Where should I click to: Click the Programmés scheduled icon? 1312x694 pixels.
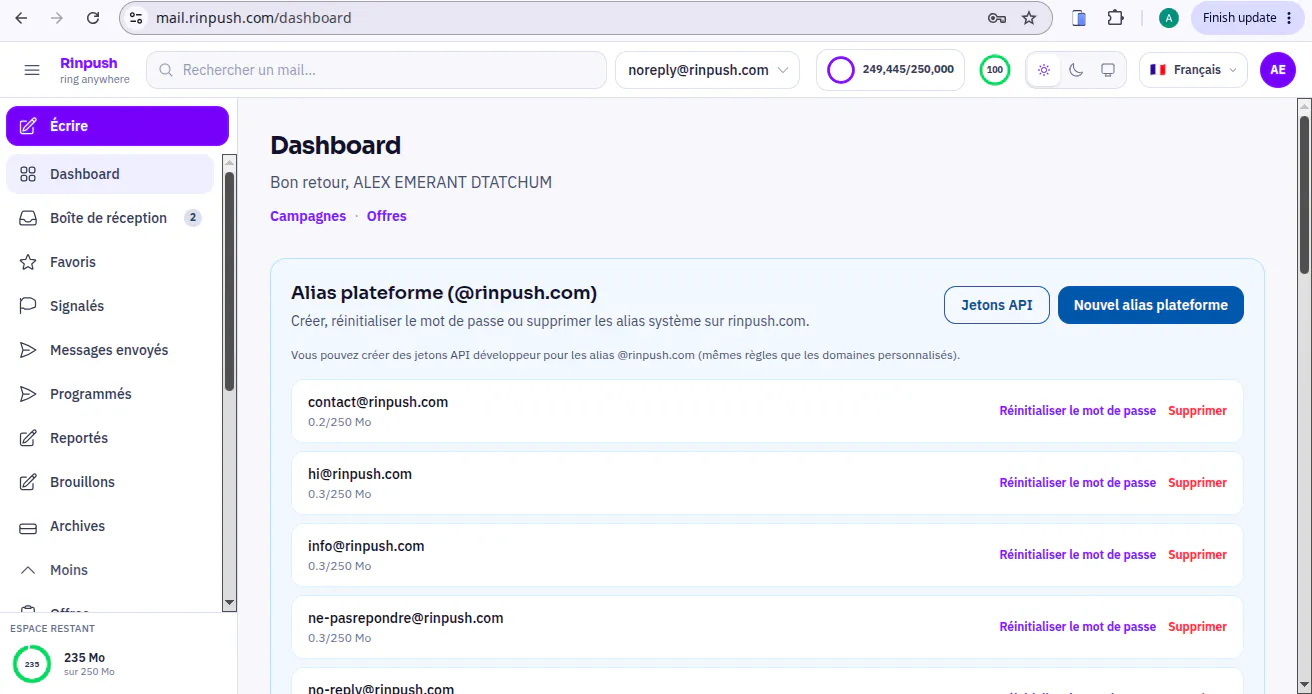click(x=29, y=394)
